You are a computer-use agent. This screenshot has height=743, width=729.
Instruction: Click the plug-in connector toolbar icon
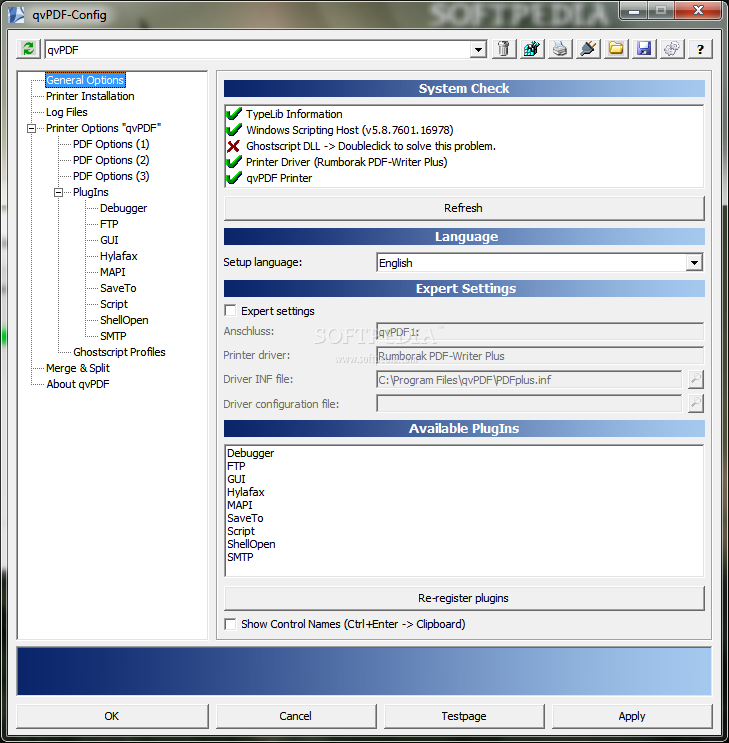[x=588, y=49]
